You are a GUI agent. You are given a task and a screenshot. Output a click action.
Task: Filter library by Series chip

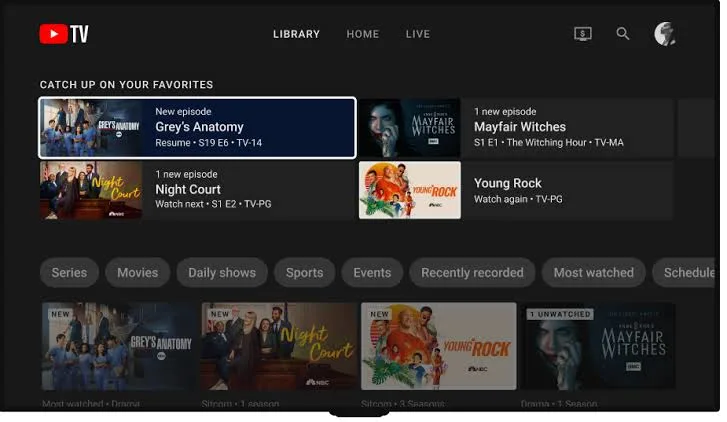point(69,273)
